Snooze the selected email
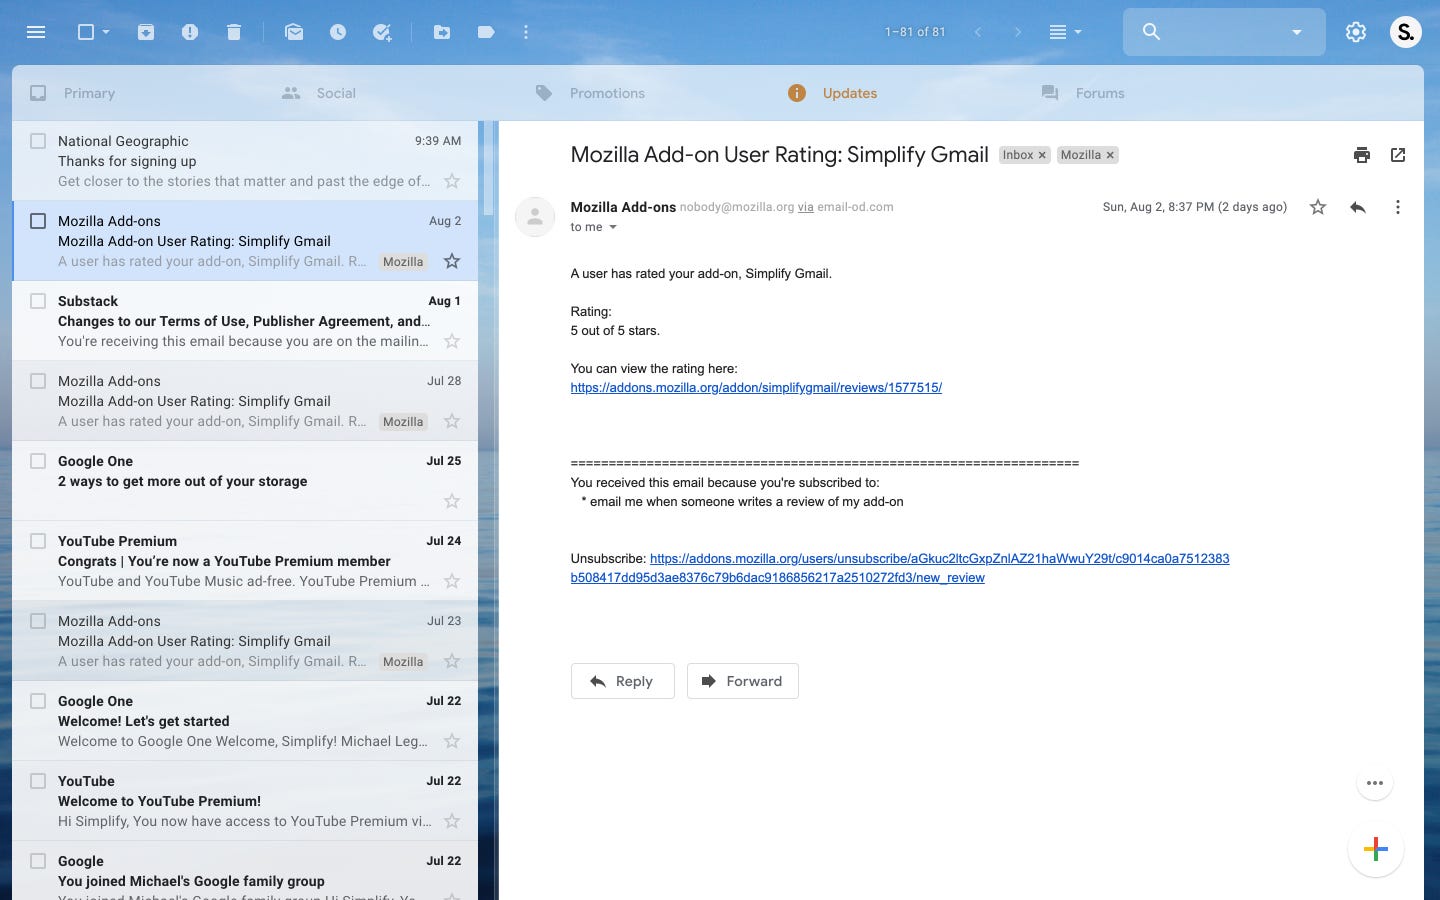 [338, 32]
